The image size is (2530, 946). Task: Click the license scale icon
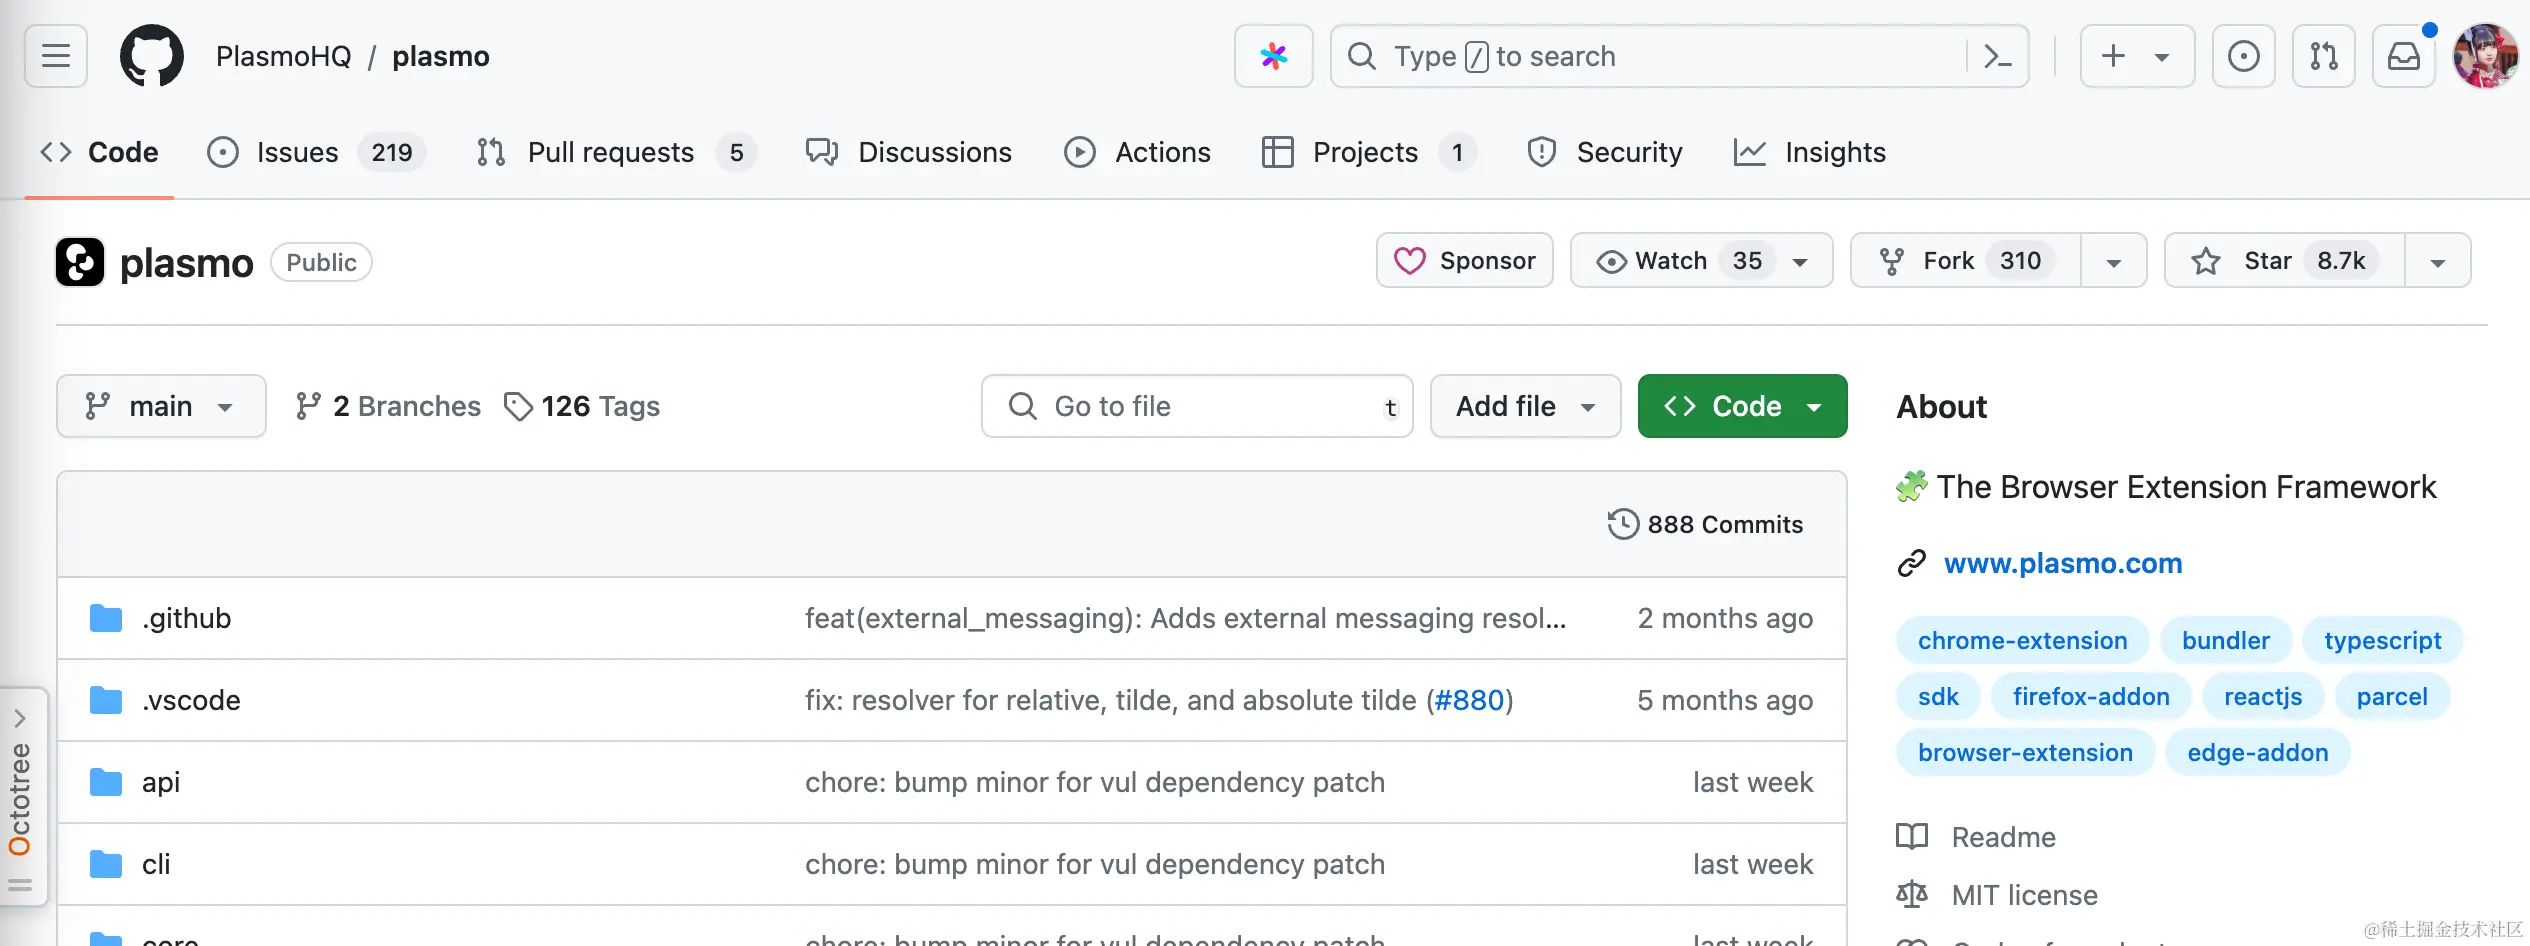[1911, 894]
